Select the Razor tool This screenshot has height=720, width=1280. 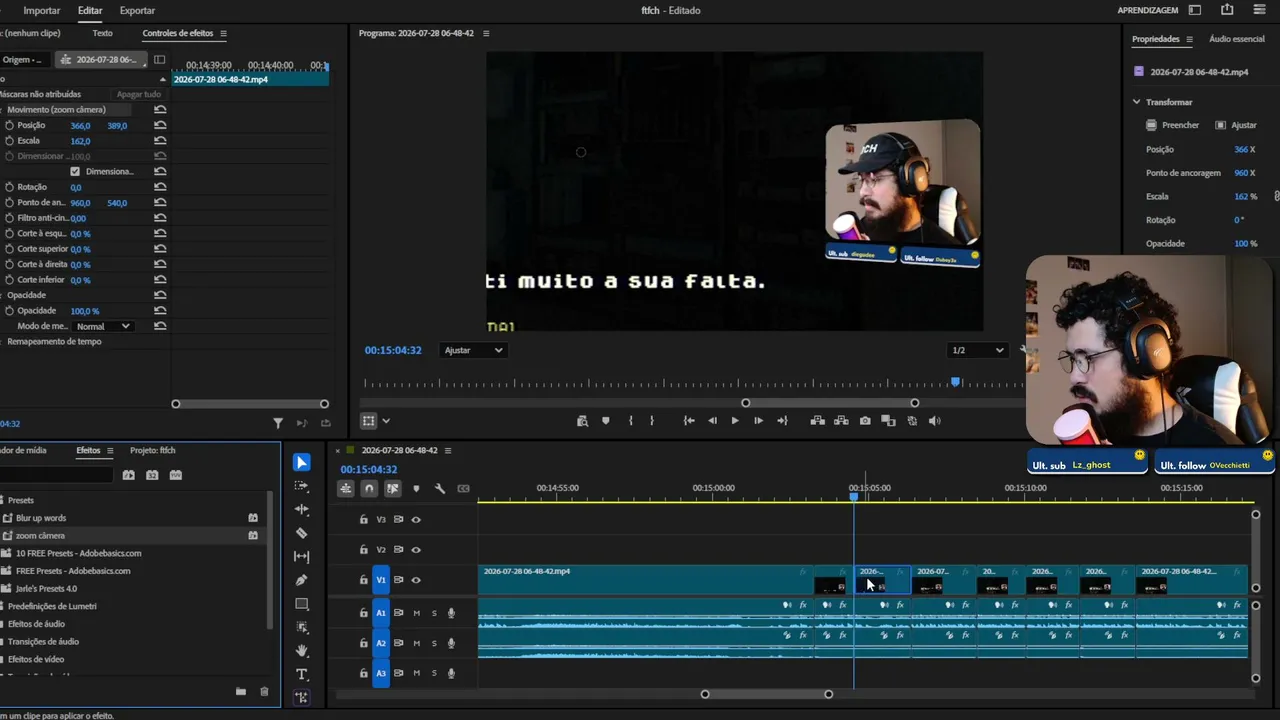coord(302,533)
